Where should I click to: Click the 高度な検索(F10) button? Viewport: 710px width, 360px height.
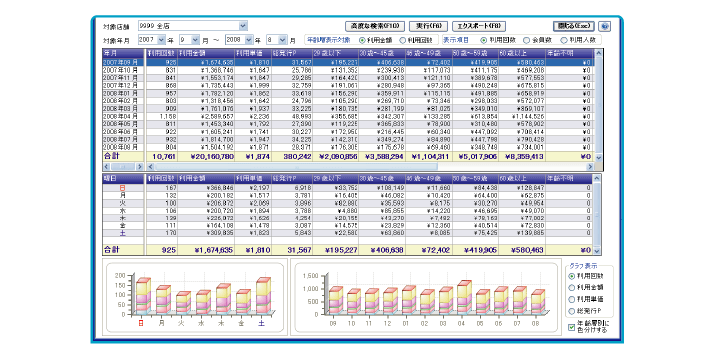pyautogui.click(x=375, y=26)
